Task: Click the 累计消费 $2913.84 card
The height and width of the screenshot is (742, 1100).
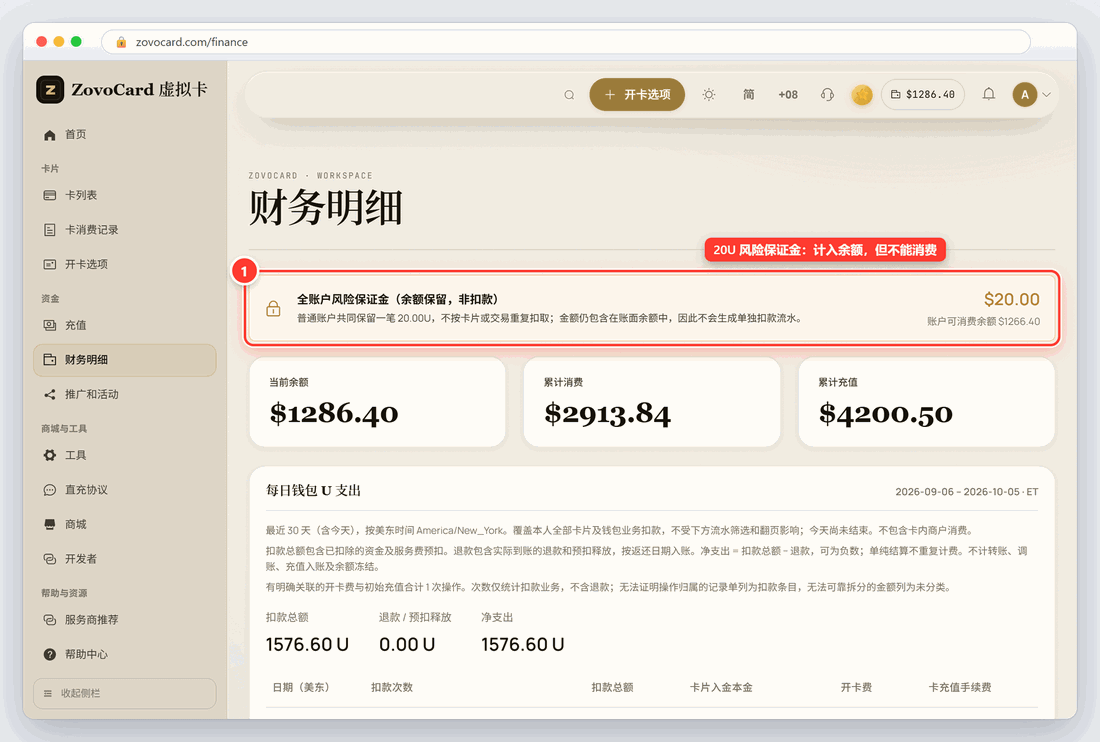Action: pyautogui.click(x=652, y=403)
